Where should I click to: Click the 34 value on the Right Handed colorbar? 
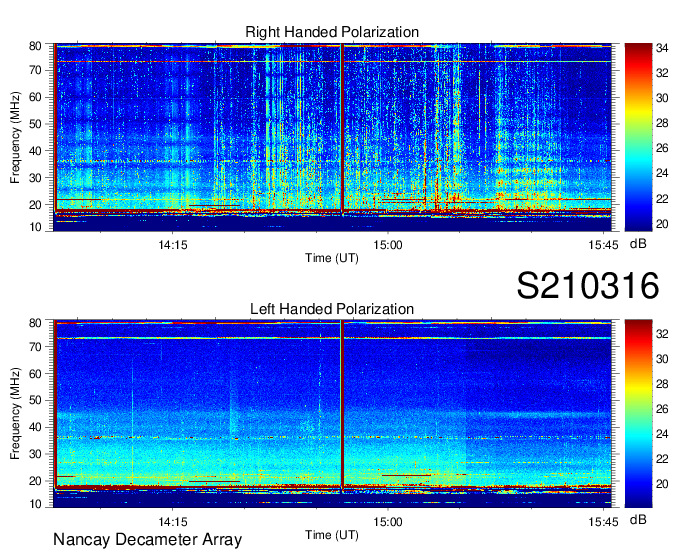point(662,48)
